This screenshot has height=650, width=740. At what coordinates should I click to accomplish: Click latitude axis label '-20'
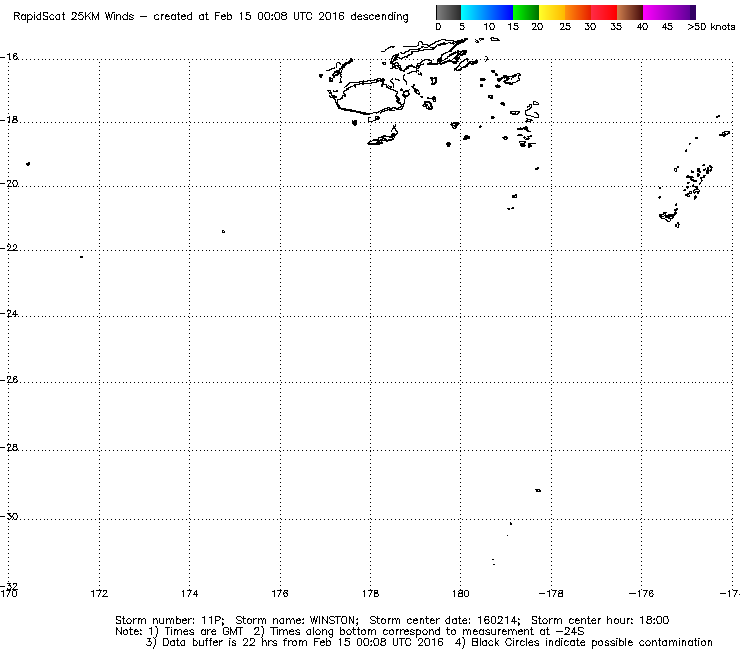coord(9,184)
